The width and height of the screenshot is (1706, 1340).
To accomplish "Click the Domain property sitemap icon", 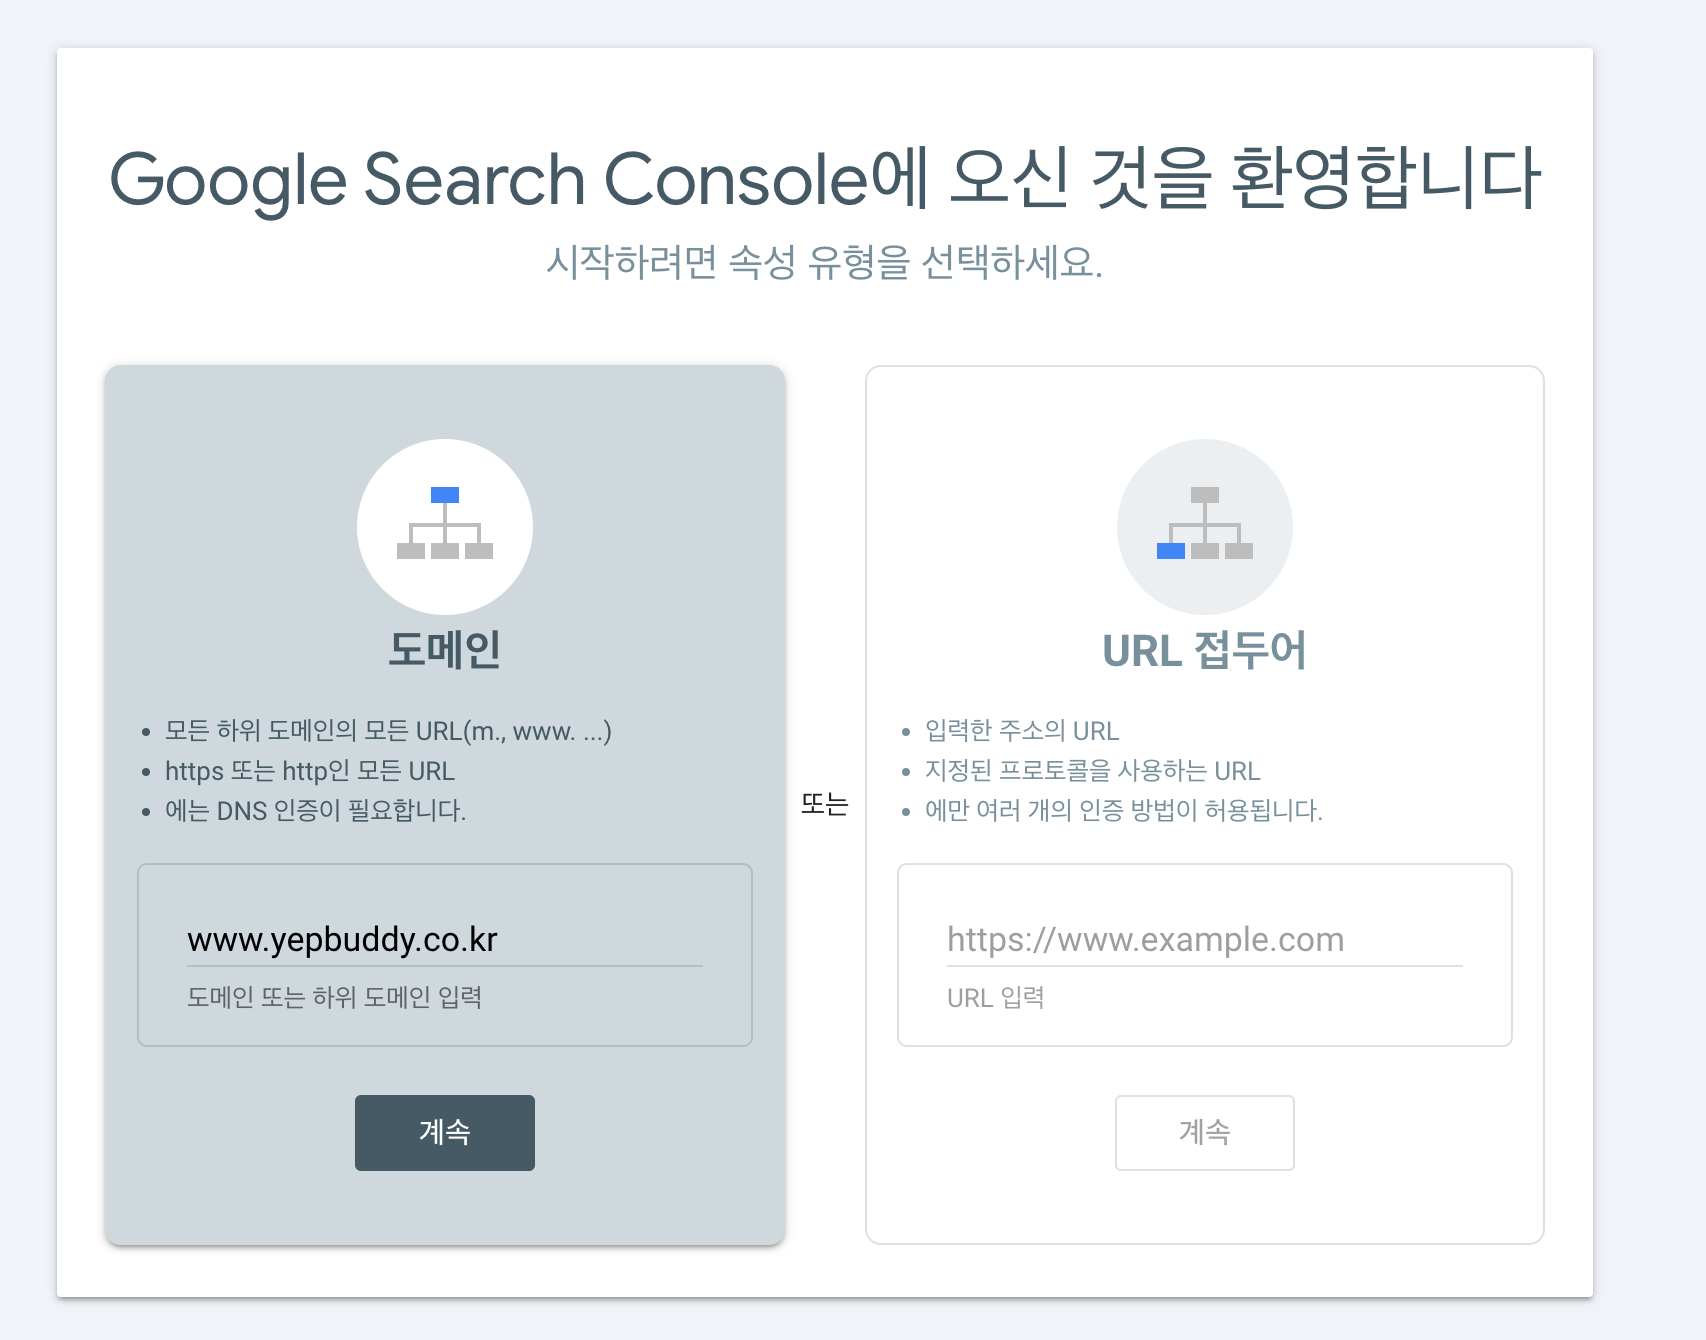I will pyautogui.click(x=445, y=527).
